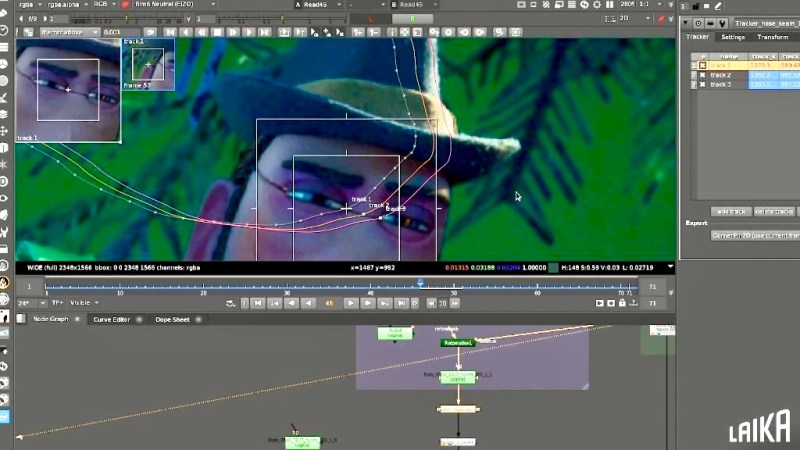The width and height of the screenshot is (800, 450).
Task: Toggle the Tracker_nose_seam properties collapse arrow
Action: pos(686,23)
